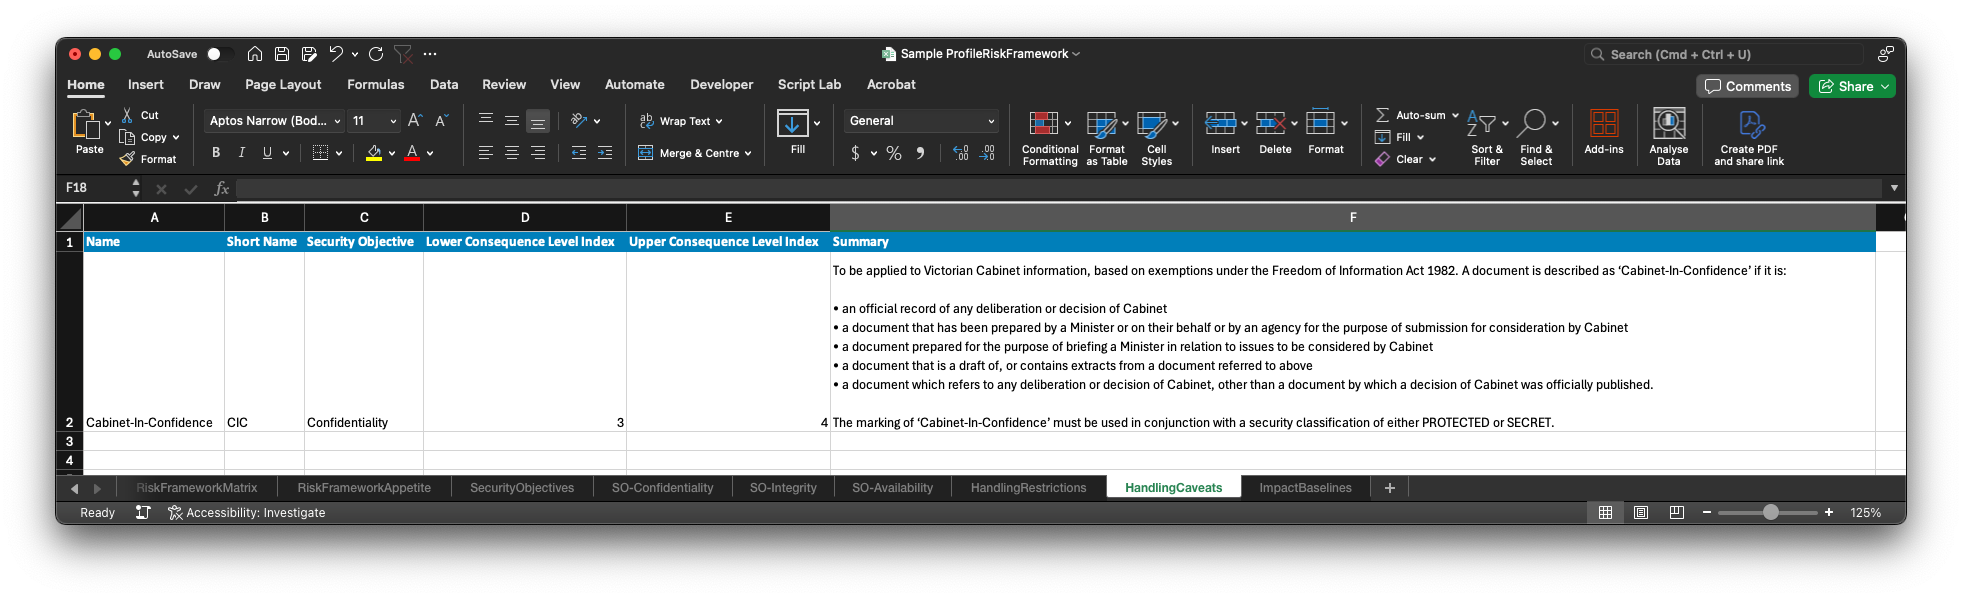Switch to Page Layout view in status bar

(1641, 513)
